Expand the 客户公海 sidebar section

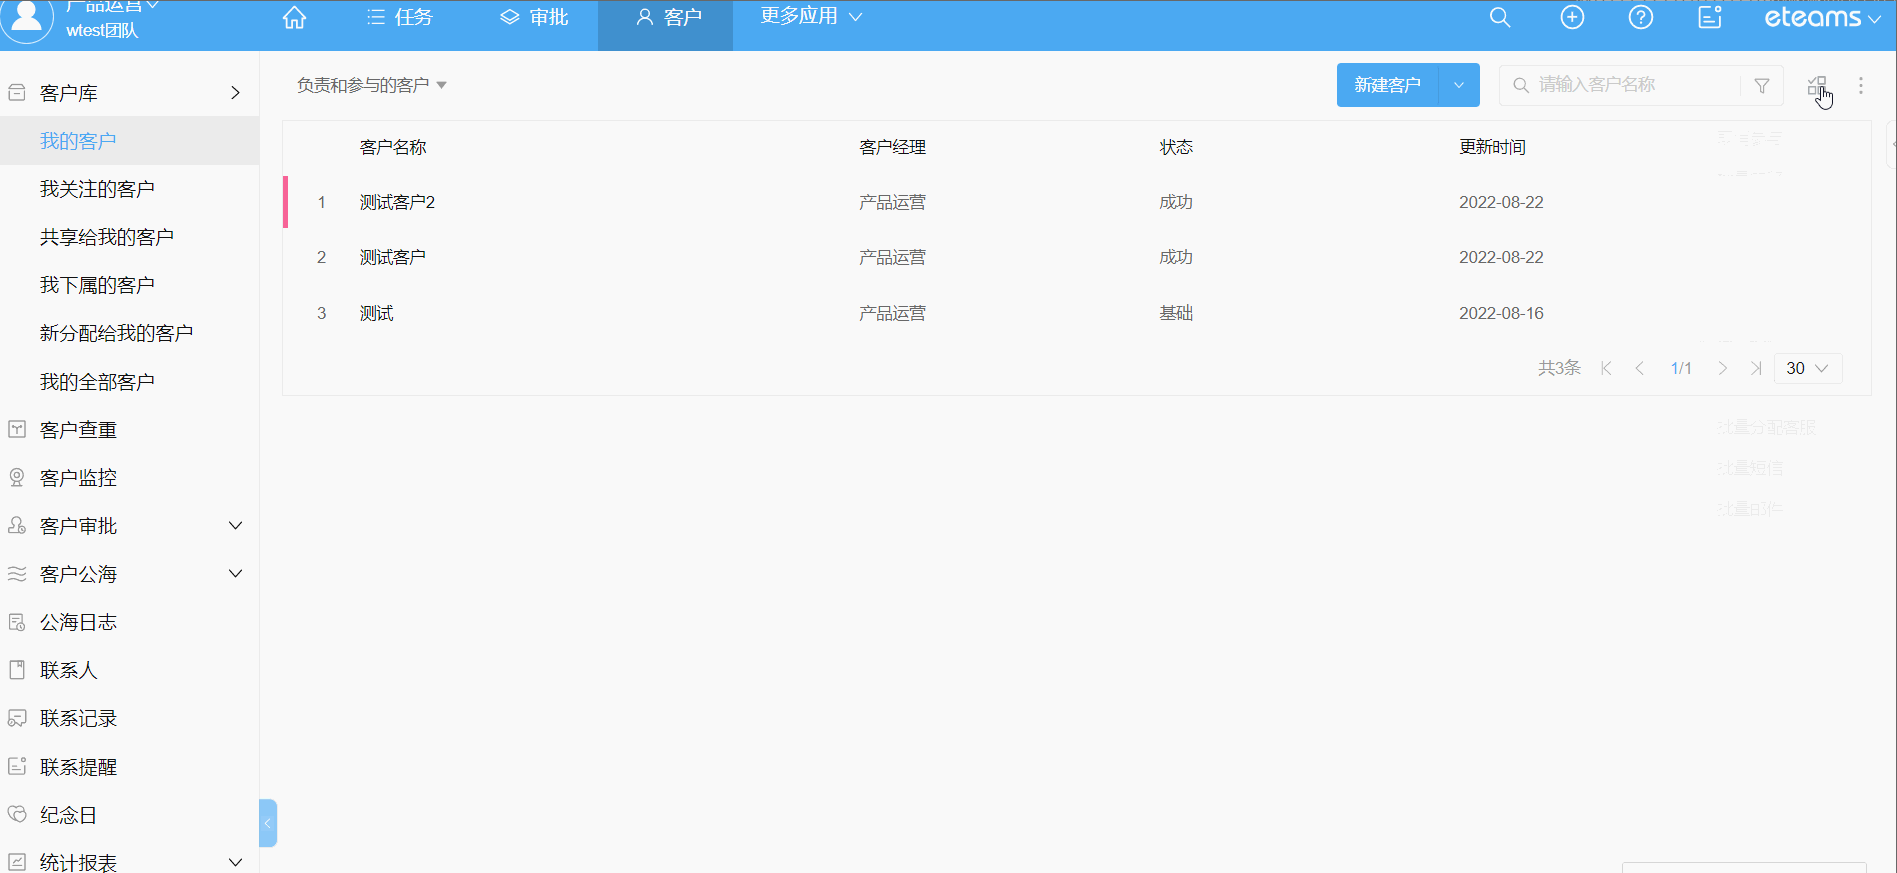coord(235,574)
